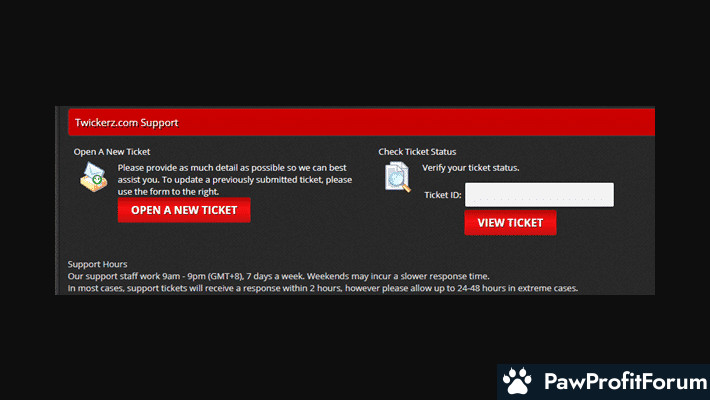Click the 'Ticket ID:' label
The height and width of the screenshot is (400, 710).
[x=442, y=195]
